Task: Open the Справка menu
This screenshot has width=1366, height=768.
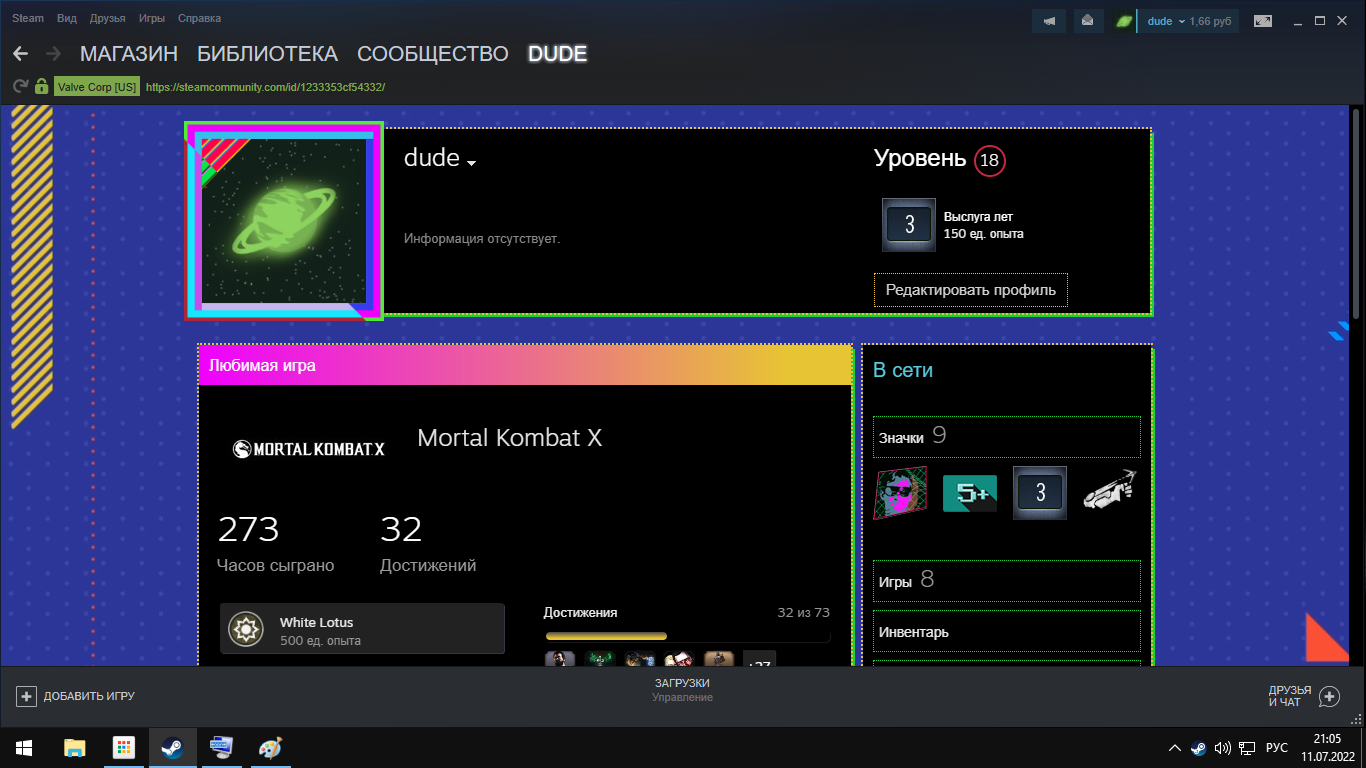Action: (200, 19)
